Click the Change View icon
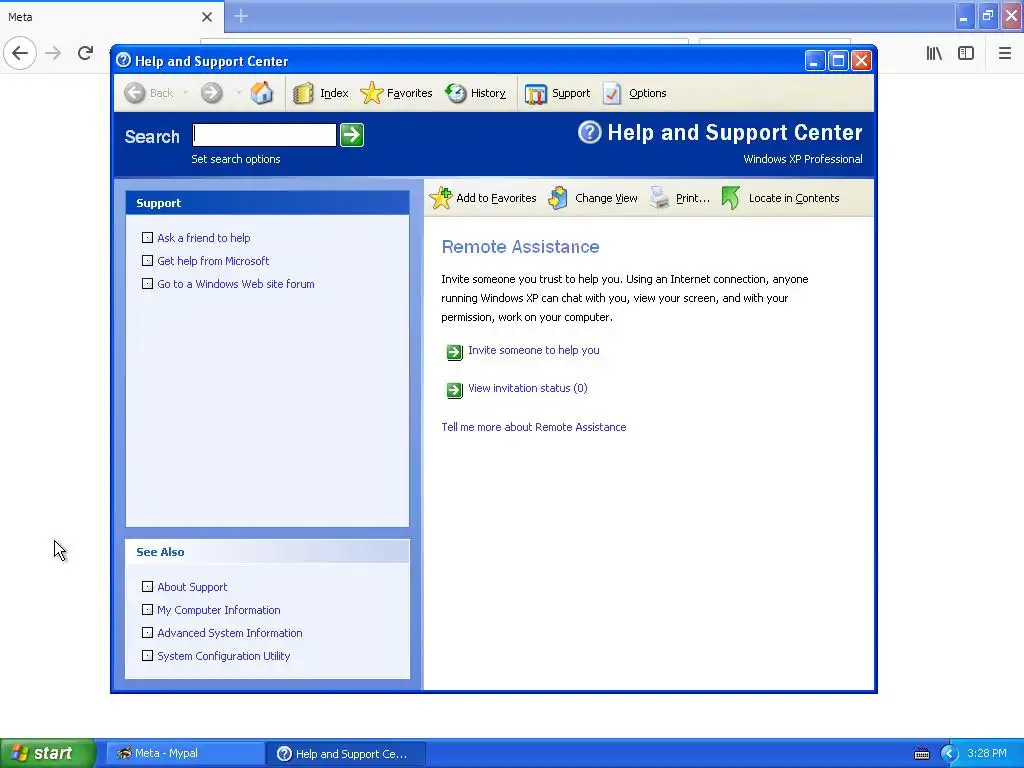The width and height of the screenshot is (1024, 768). tap(558, 198)
